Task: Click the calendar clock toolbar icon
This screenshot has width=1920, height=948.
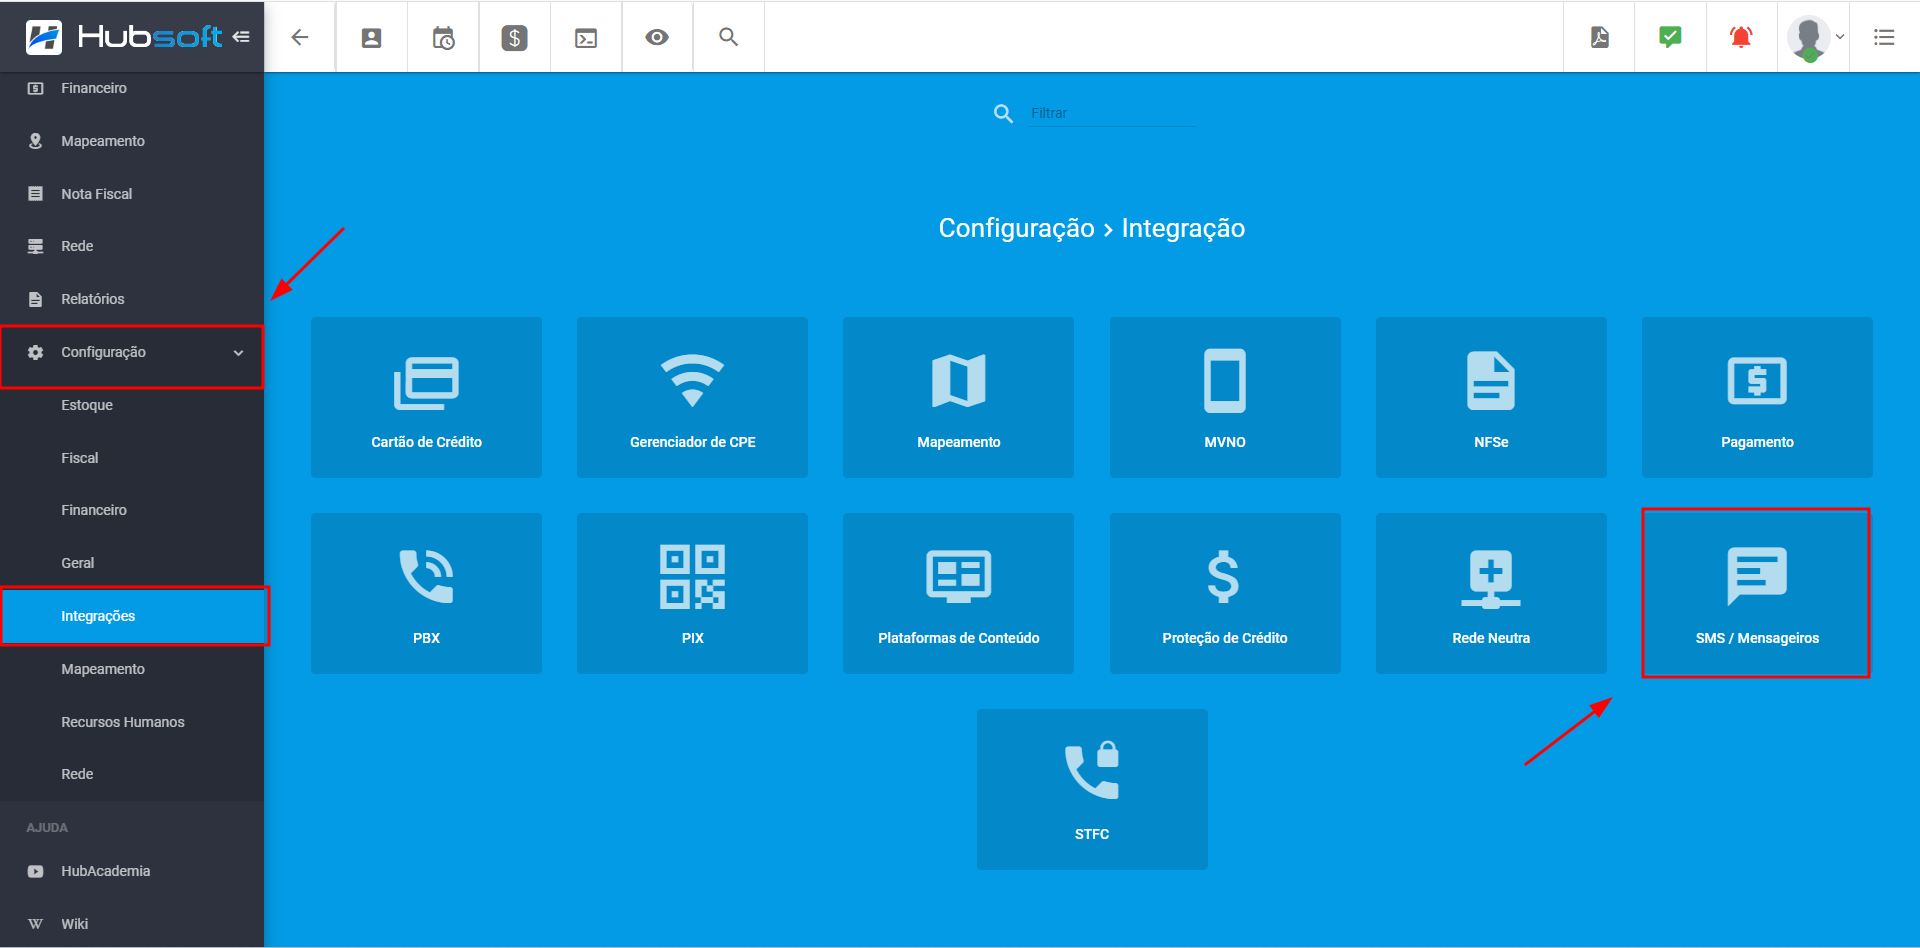Action: (443, 38)
